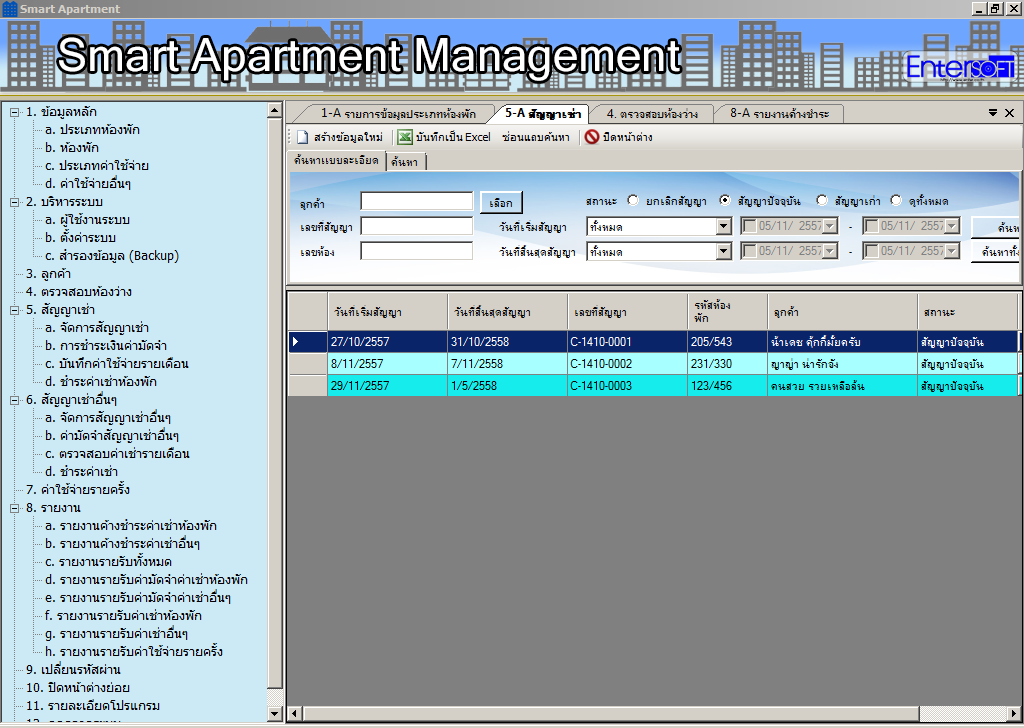1024x728 pixels.
Task: Open d. ชำระค่าเช่าห้องพัก in the tree
Action: [101, 382]
